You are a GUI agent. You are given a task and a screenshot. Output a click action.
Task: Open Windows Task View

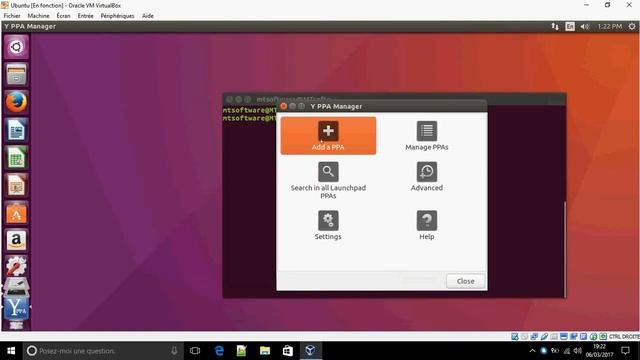point(195,351)
